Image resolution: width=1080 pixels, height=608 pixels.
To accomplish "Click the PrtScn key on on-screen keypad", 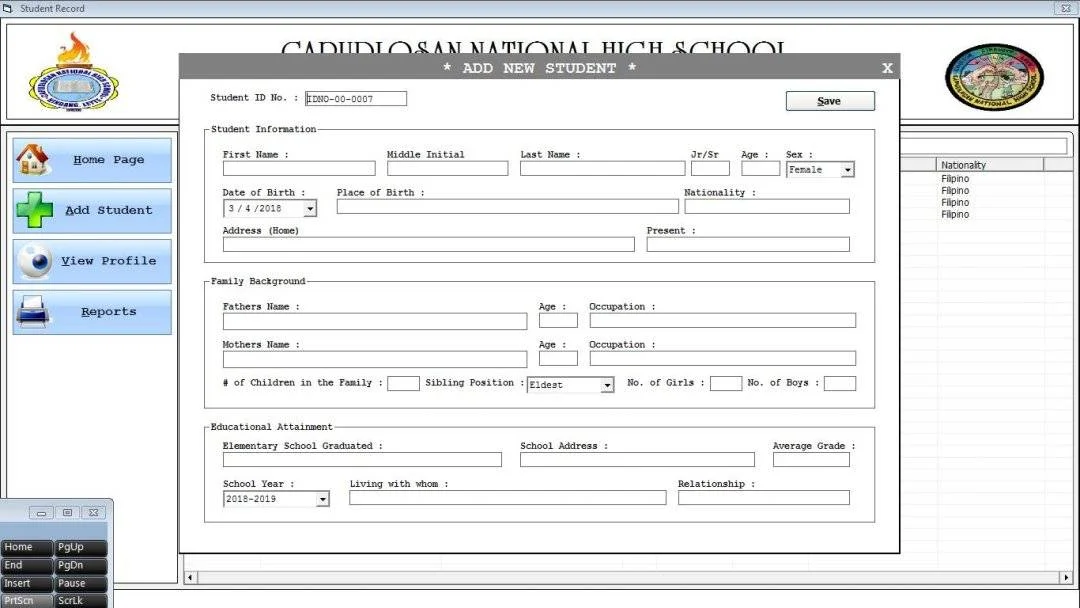I will [x=27, y=601].
